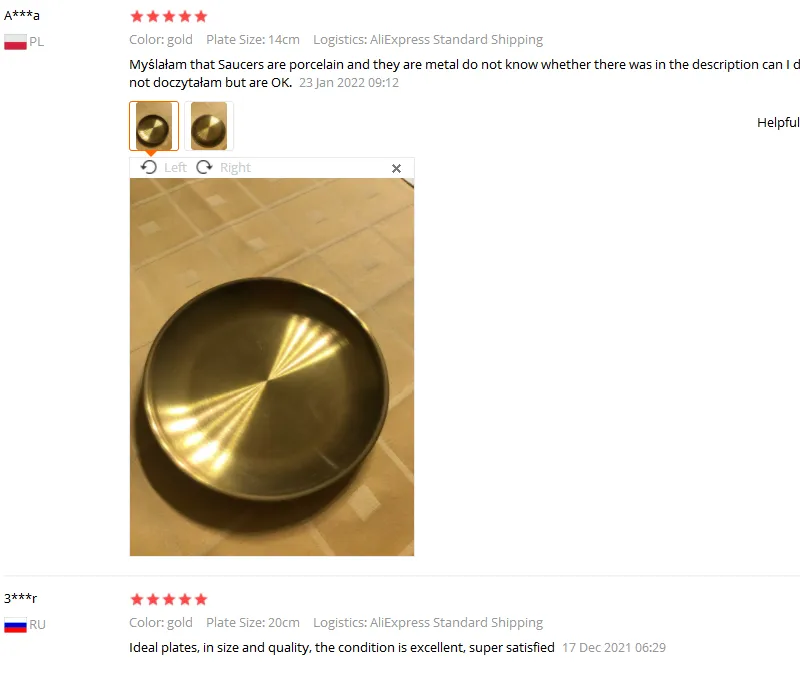Viewport: 800px width, 682px height.
Task: Rotate the review photo right with the clockwise arrow
Action: tap(205, 167)
